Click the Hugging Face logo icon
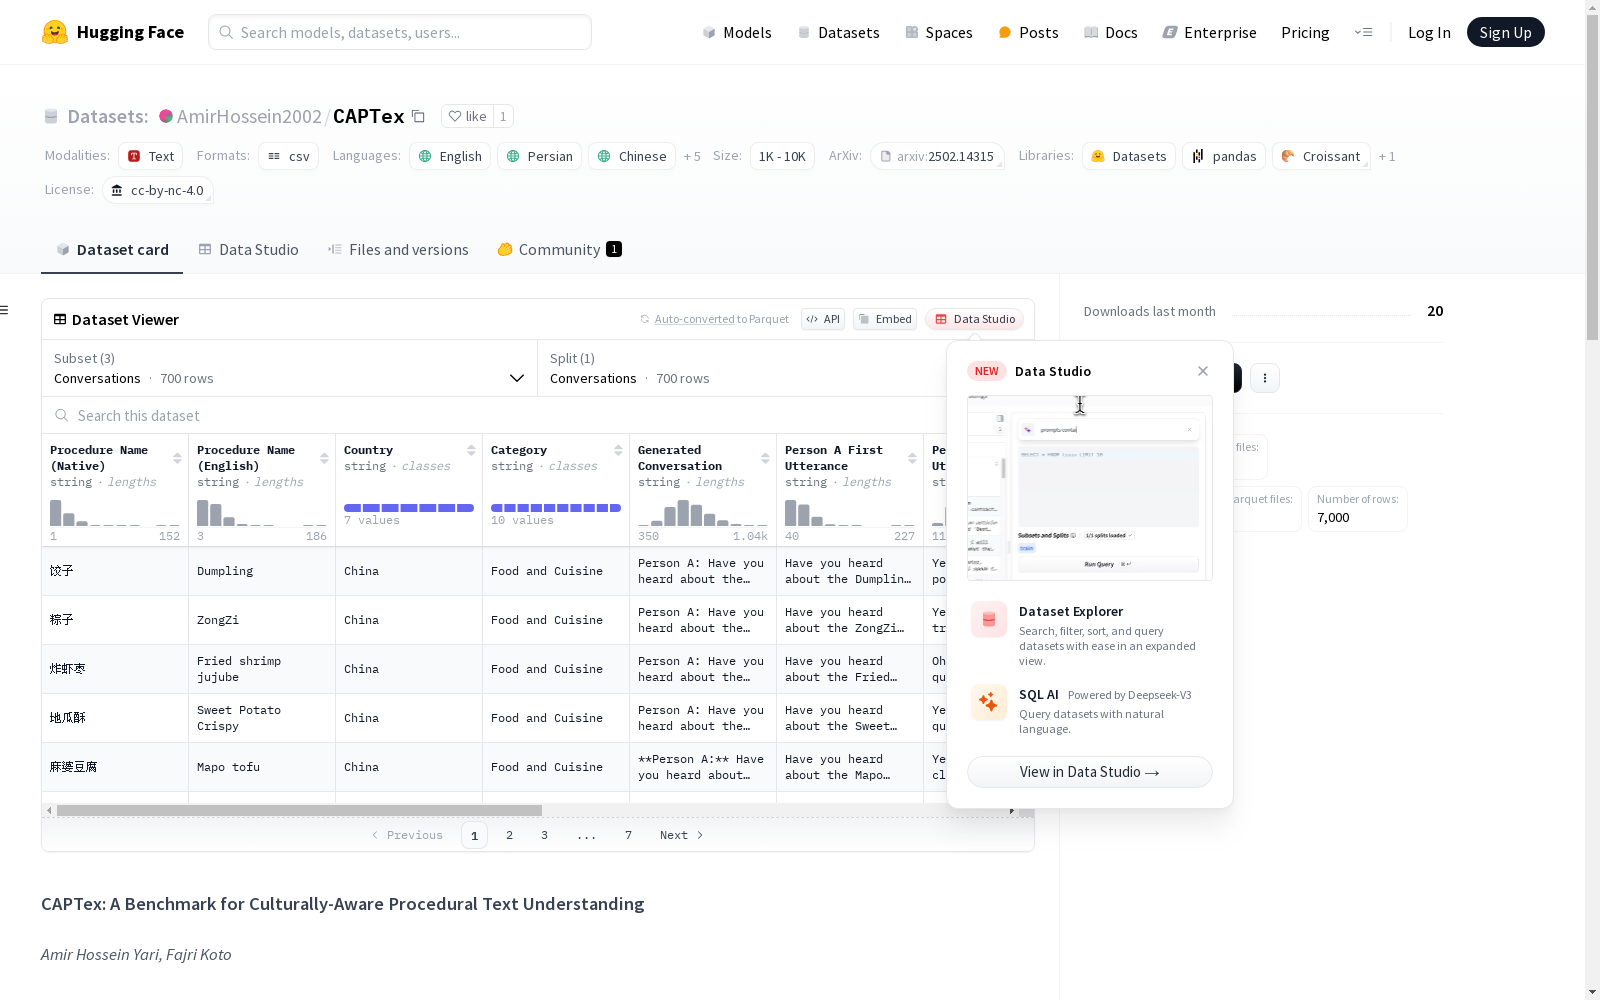Viewport: 1600px width, 1000px height. click(55, 32)
